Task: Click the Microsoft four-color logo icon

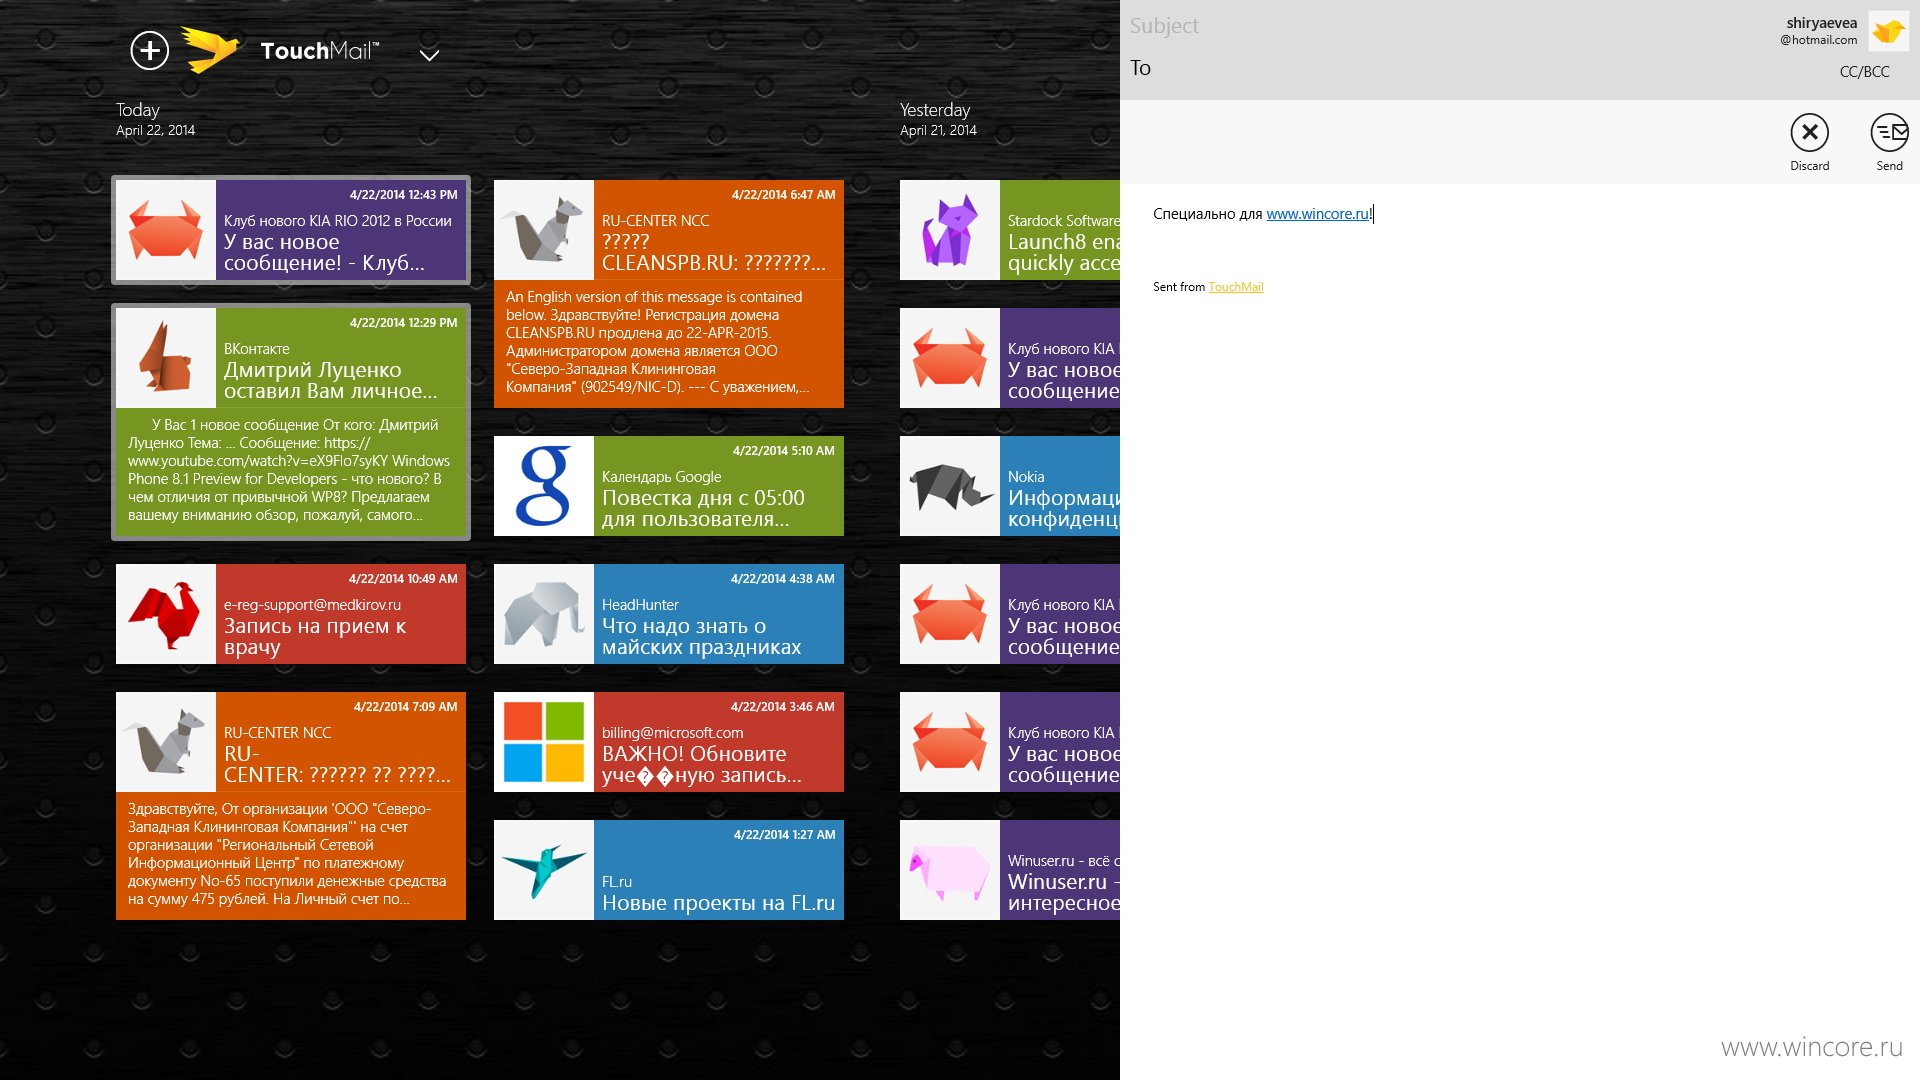Action: click(x=544, y=742)
